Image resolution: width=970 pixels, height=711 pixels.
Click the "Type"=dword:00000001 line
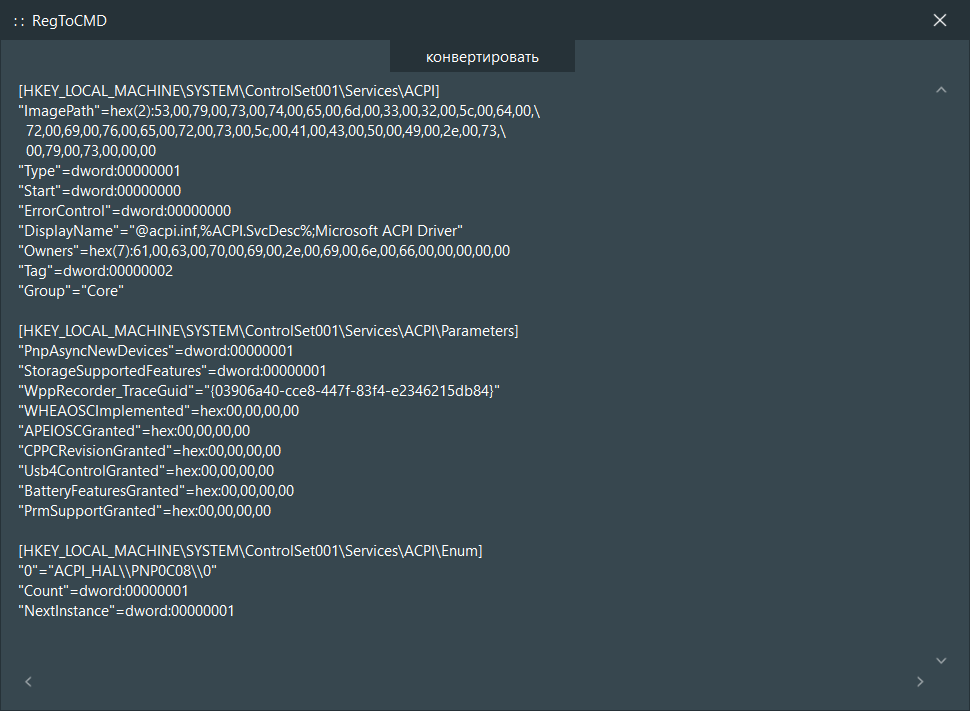coord(100,171)
